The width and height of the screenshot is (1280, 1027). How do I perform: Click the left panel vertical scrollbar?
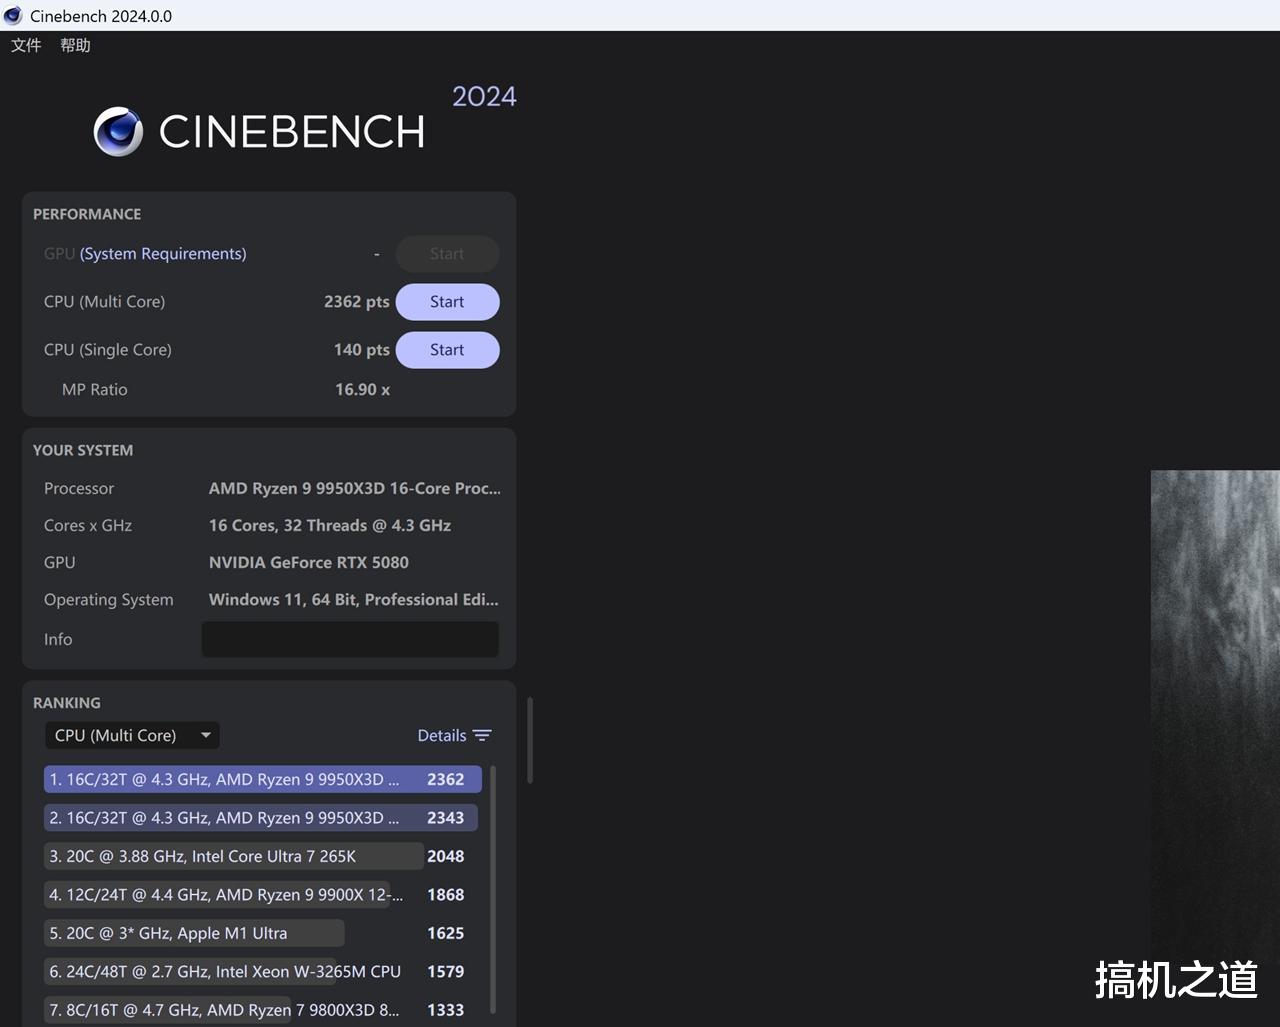[x=529, y=740]
